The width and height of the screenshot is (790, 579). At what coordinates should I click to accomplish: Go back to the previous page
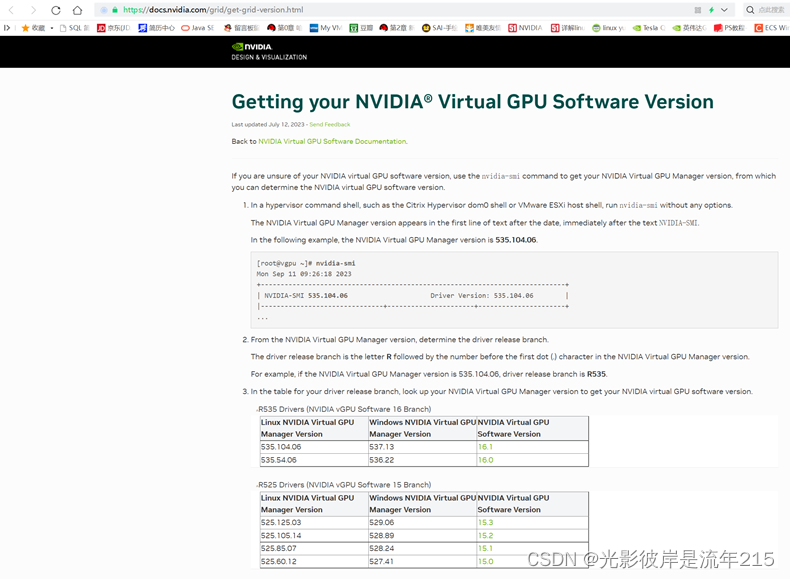click(x=11, y=10)
